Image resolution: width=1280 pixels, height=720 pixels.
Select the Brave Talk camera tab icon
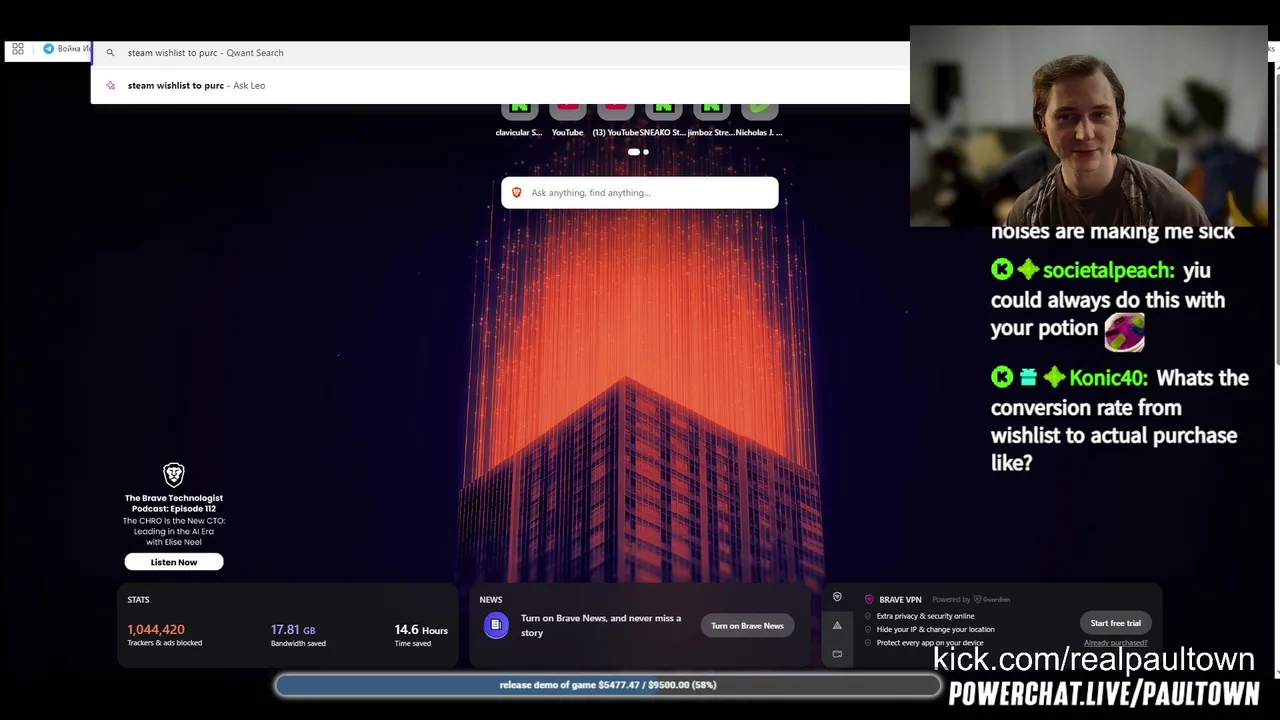click(x=837, y=654)
